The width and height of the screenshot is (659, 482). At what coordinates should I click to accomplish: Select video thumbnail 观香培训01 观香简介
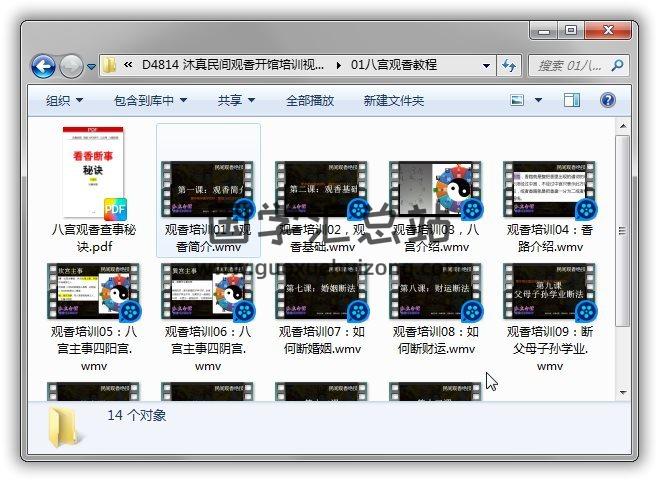[x=208, y=190]
